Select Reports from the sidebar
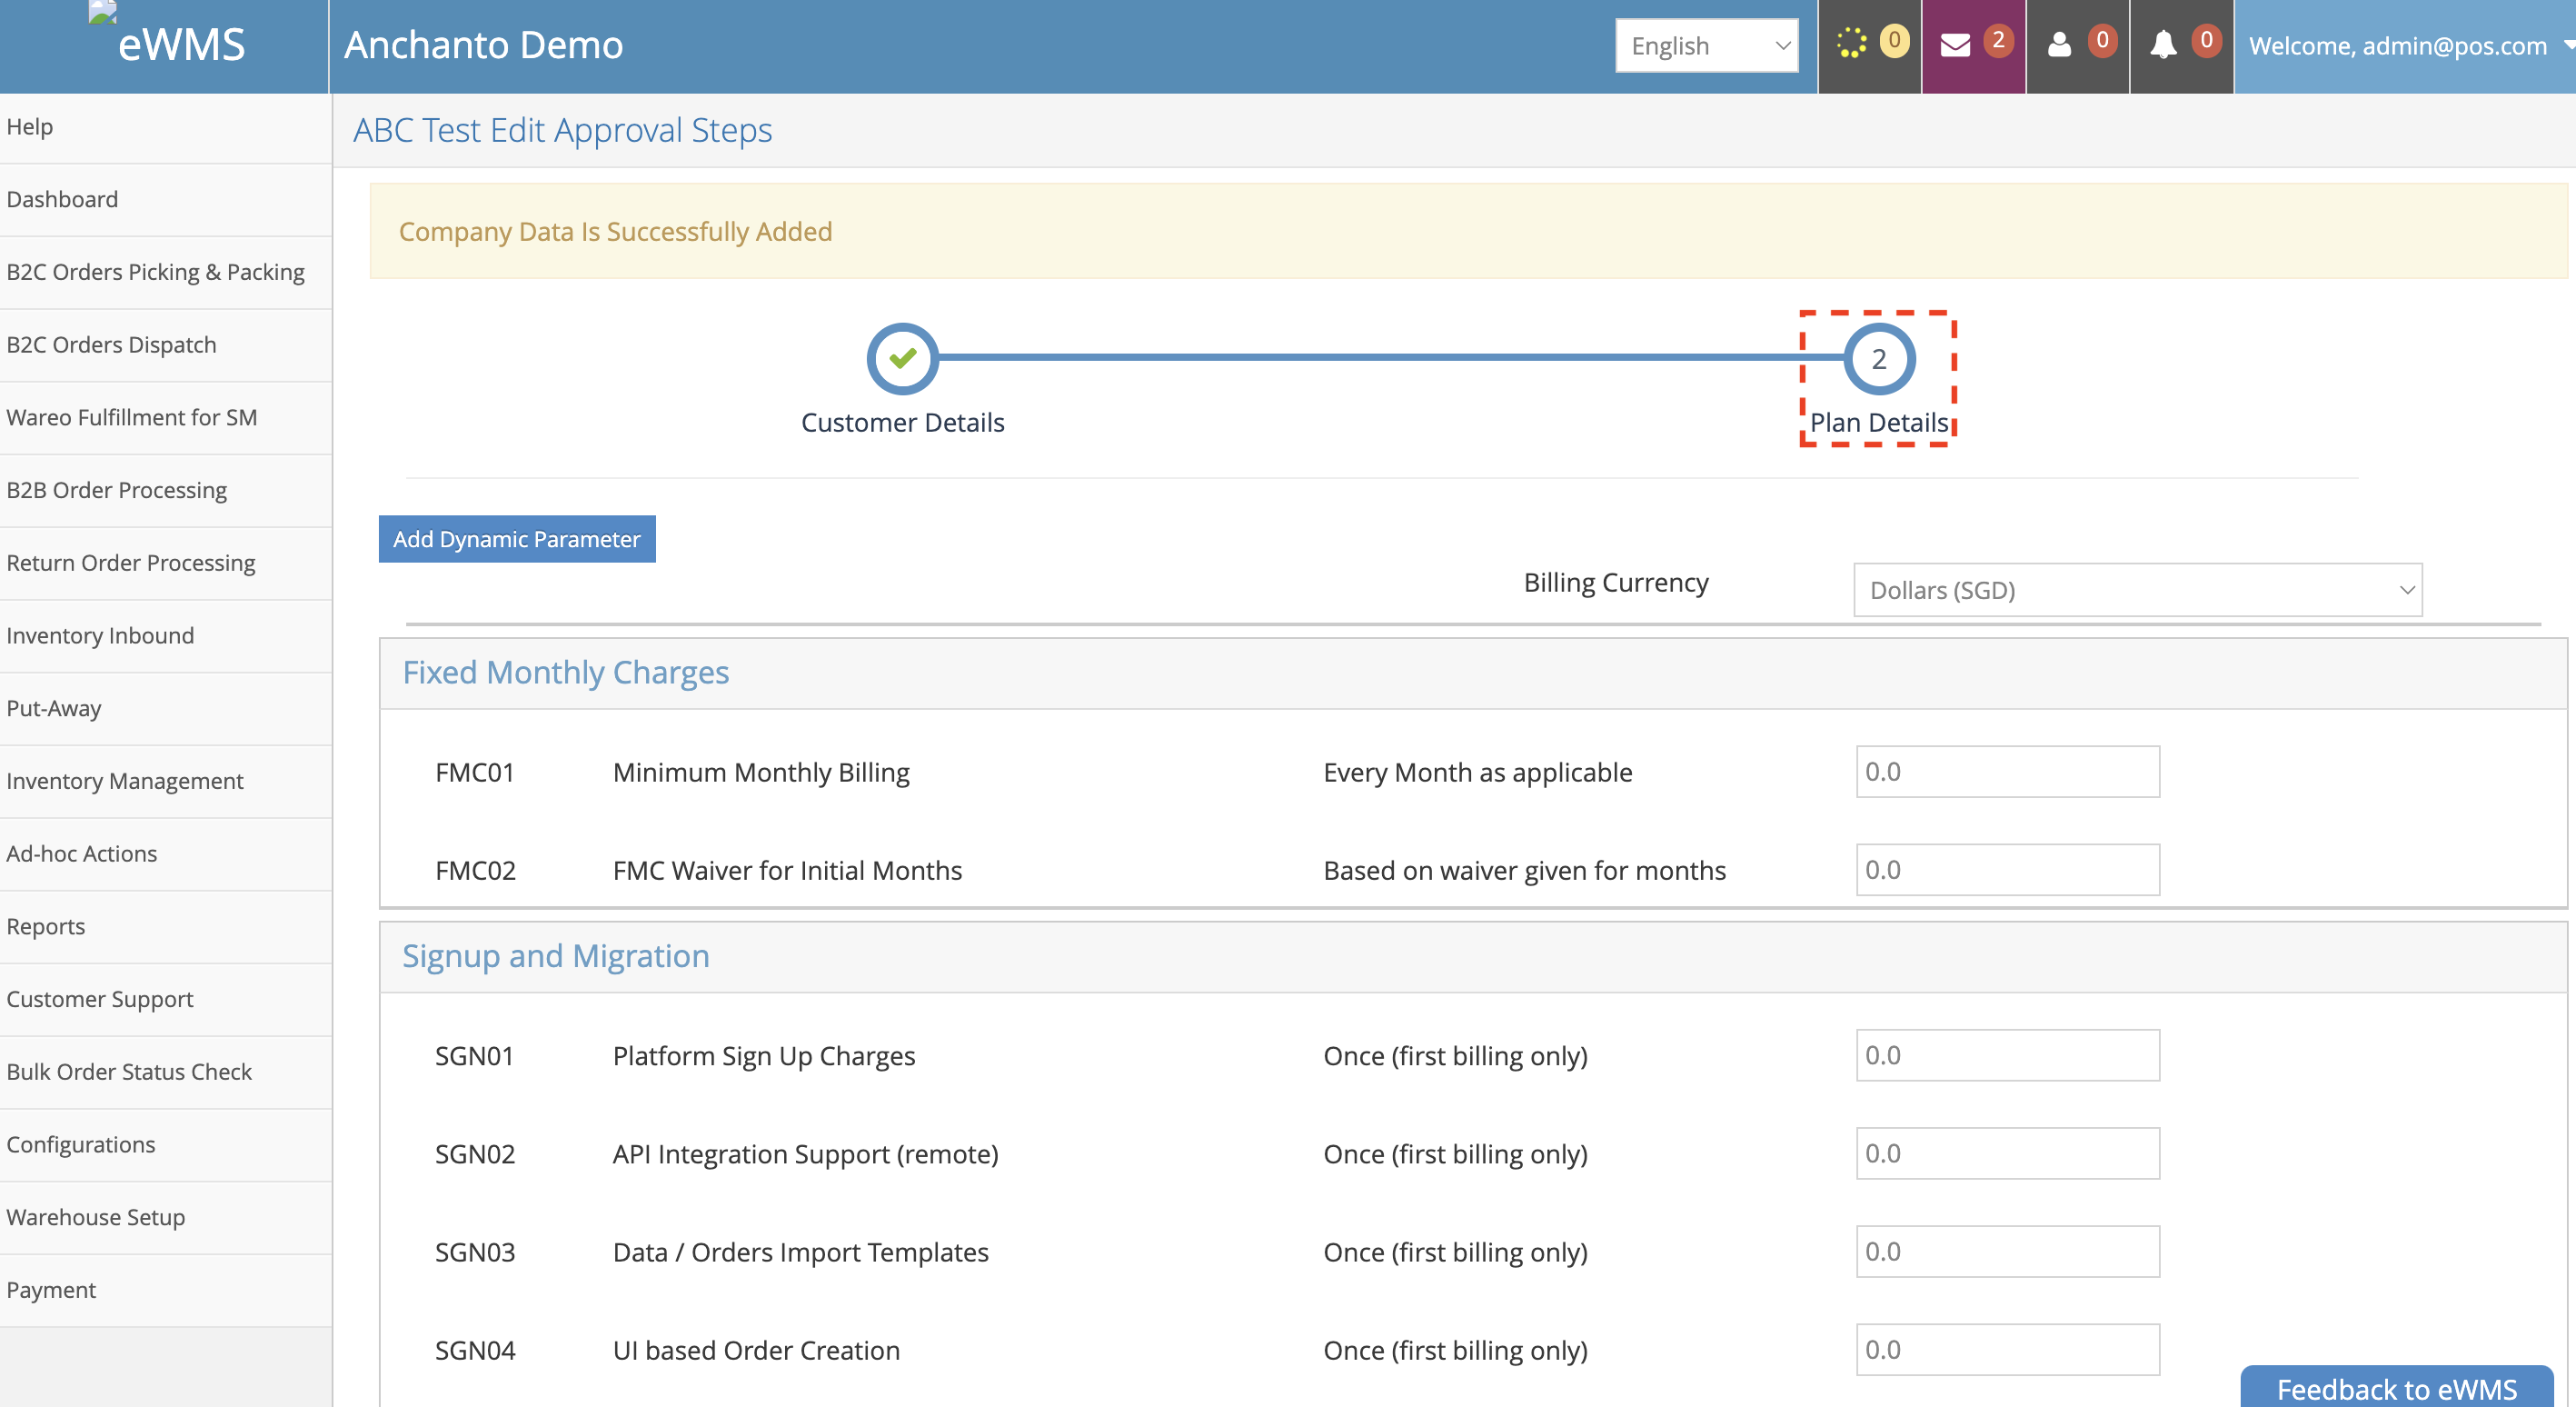2576x1407 pixels. coord(46,926)
